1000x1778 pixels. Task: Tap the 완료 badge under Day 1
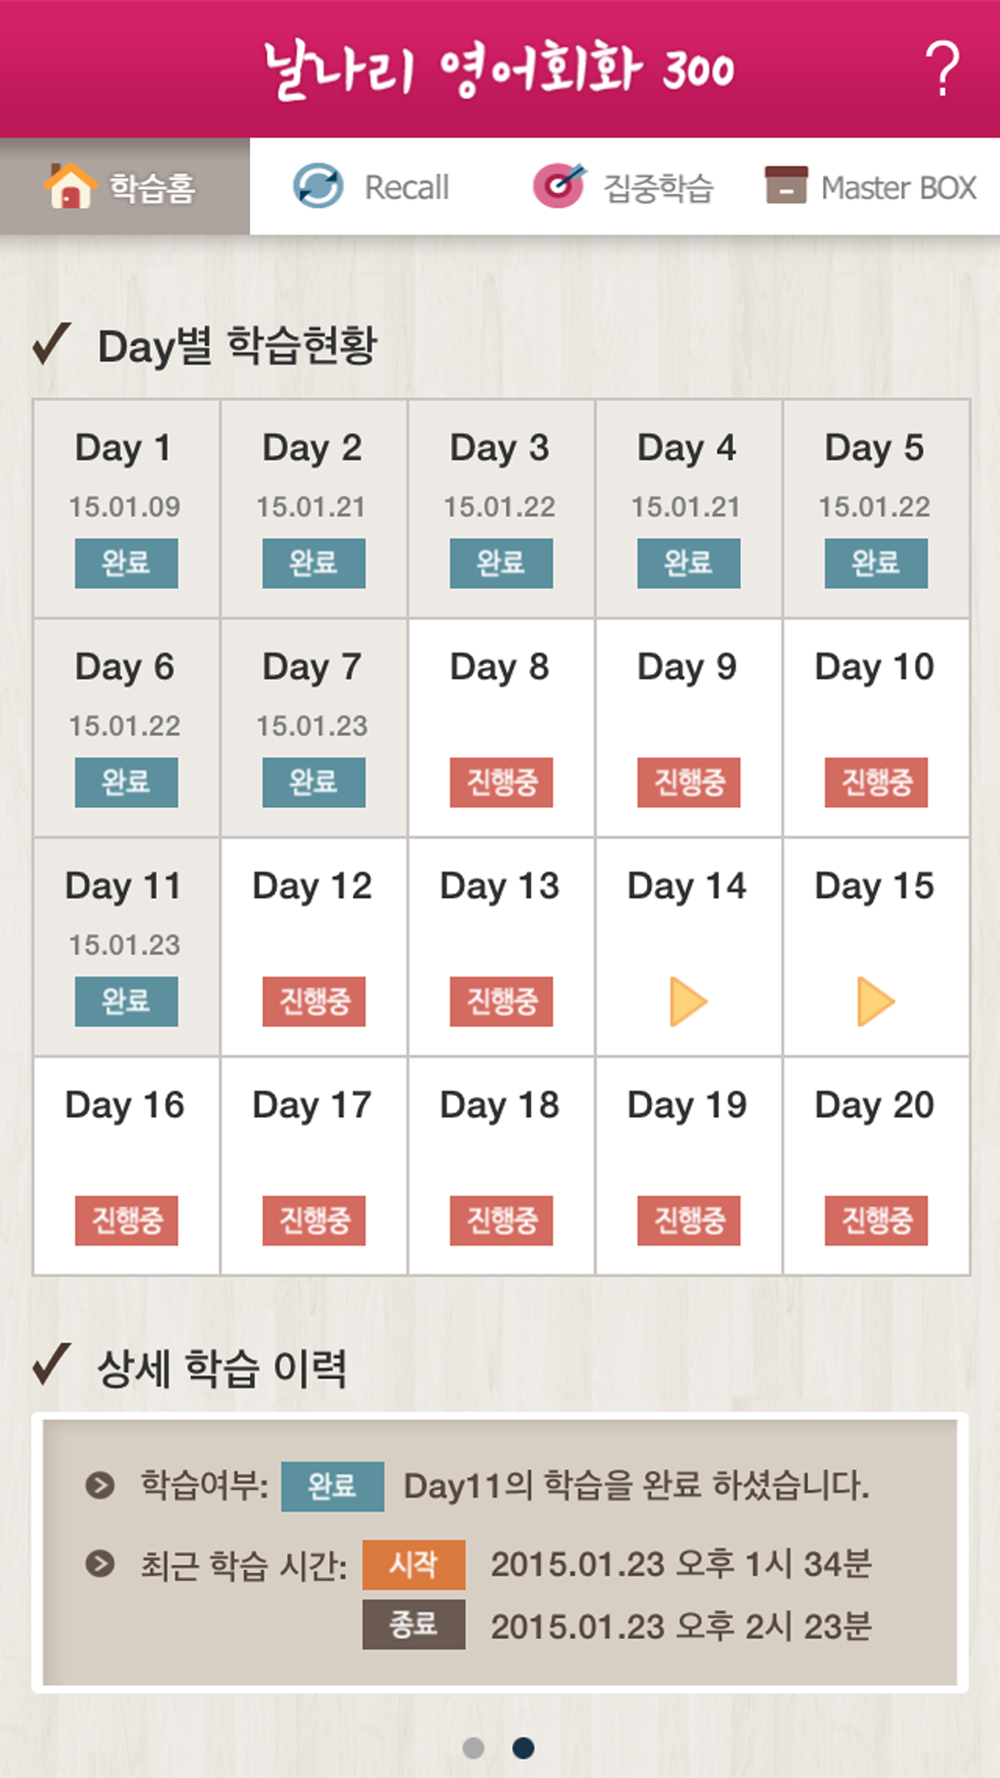click(126, 563)
